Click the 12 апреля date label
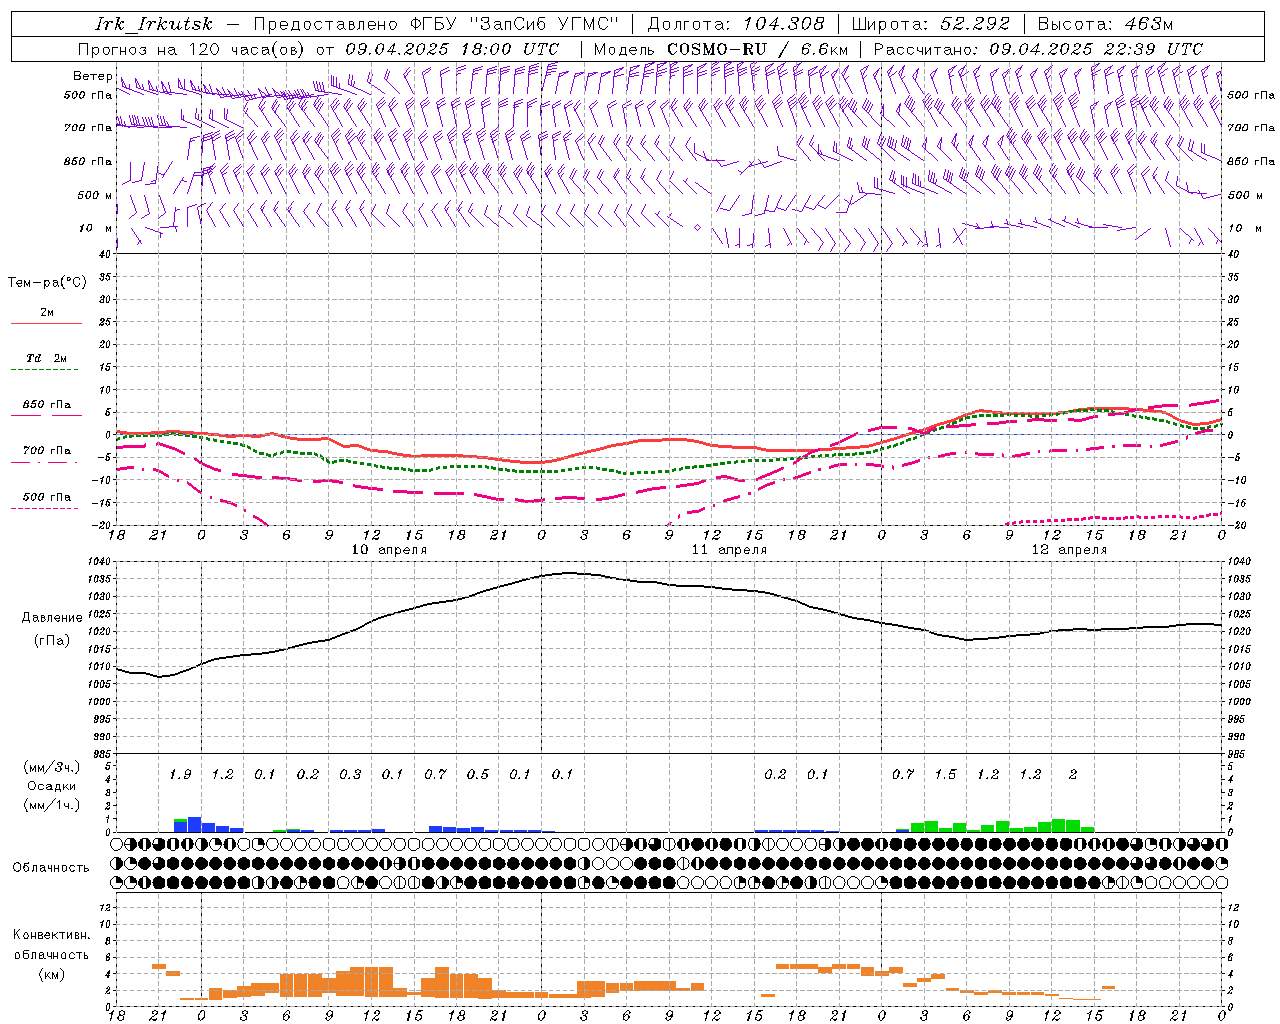The width and height of the screenshot is (1280, 1024). [1069, 550]
